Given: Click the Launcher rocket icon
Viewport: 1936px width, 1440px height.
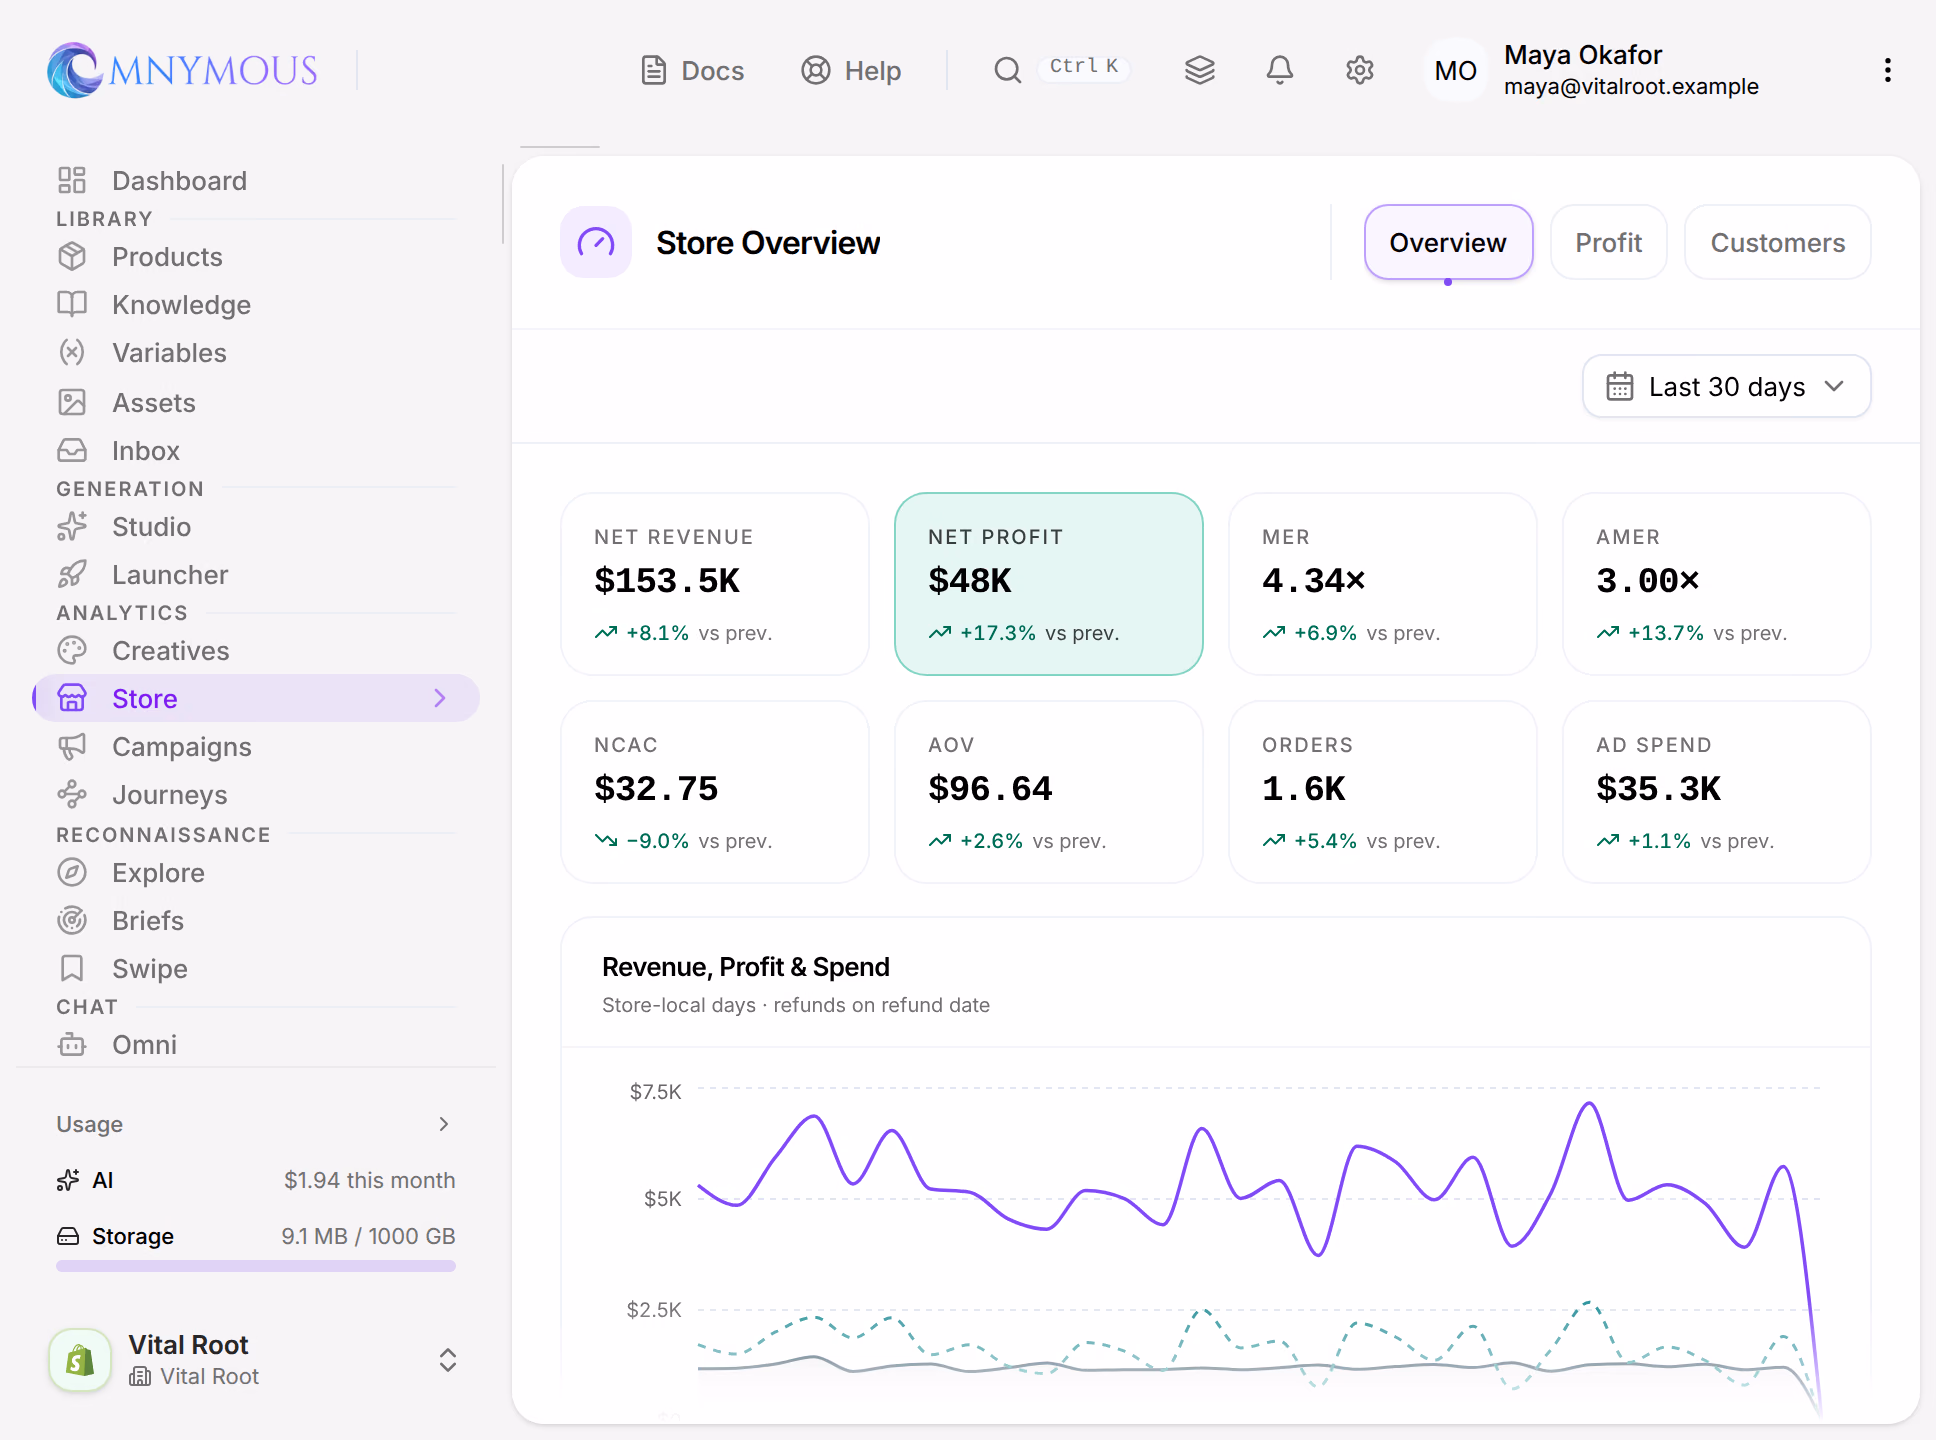Looking at the screenshot, I should coord(72,574).
